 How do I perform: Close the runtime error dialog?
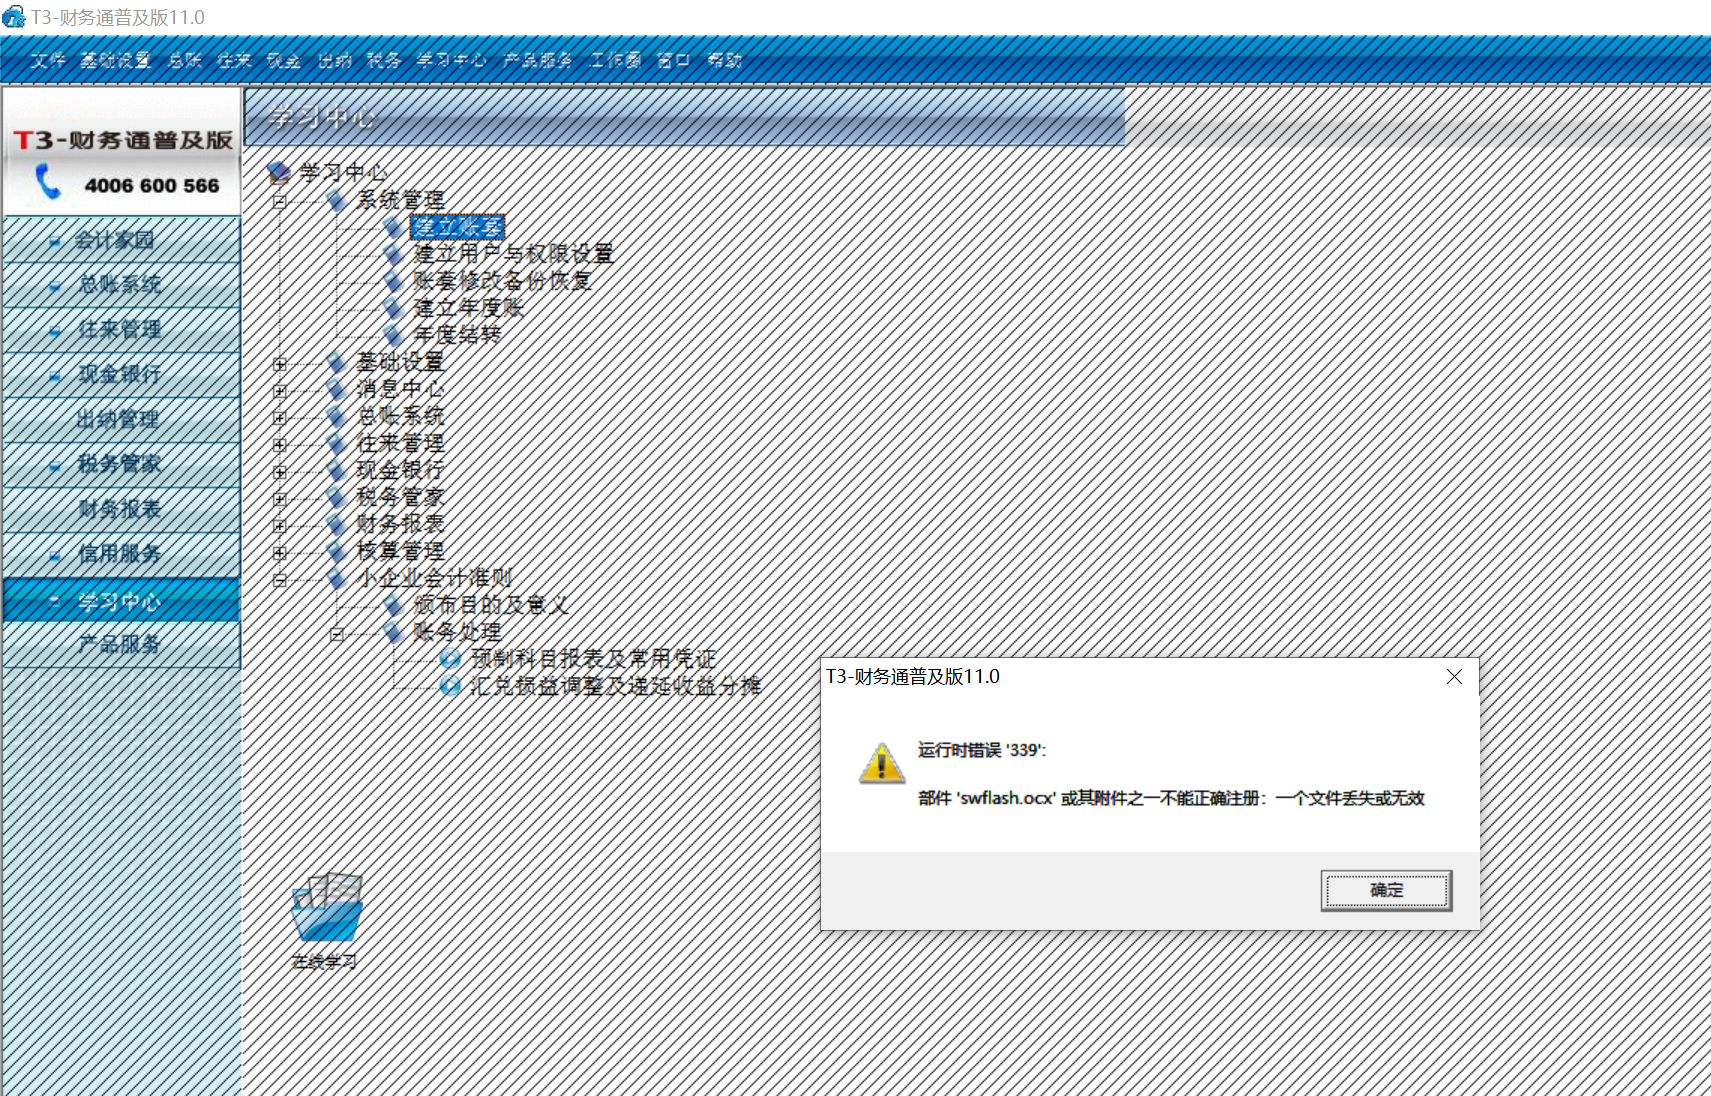point(1454,677)
